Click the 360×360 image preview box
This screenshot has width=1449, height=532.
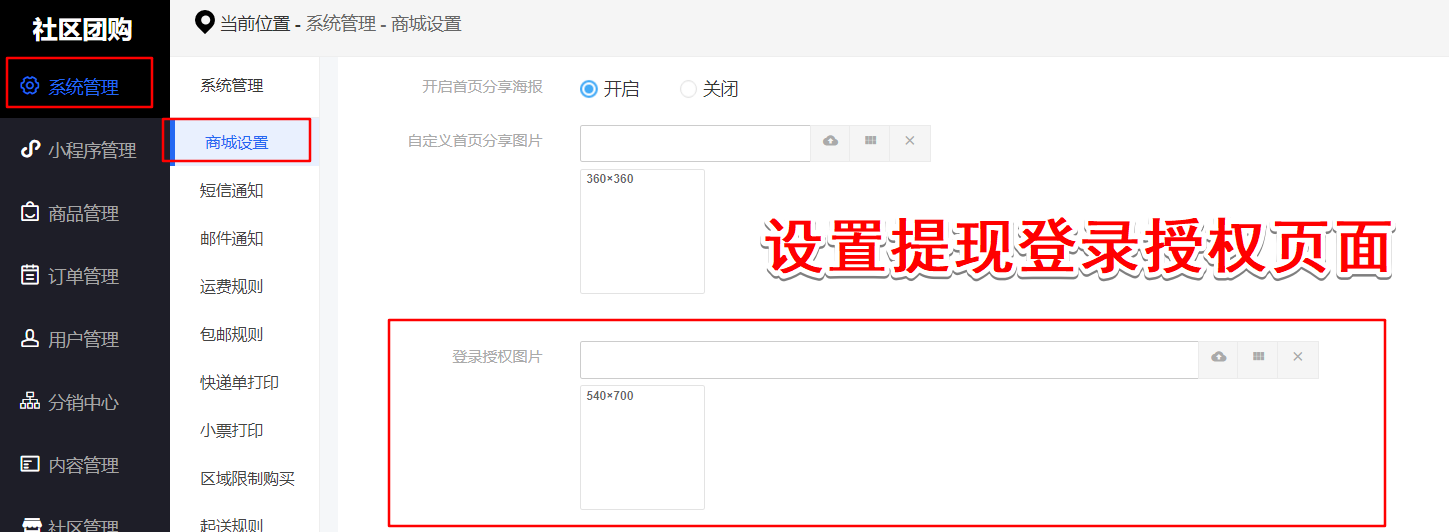(642, 231)
